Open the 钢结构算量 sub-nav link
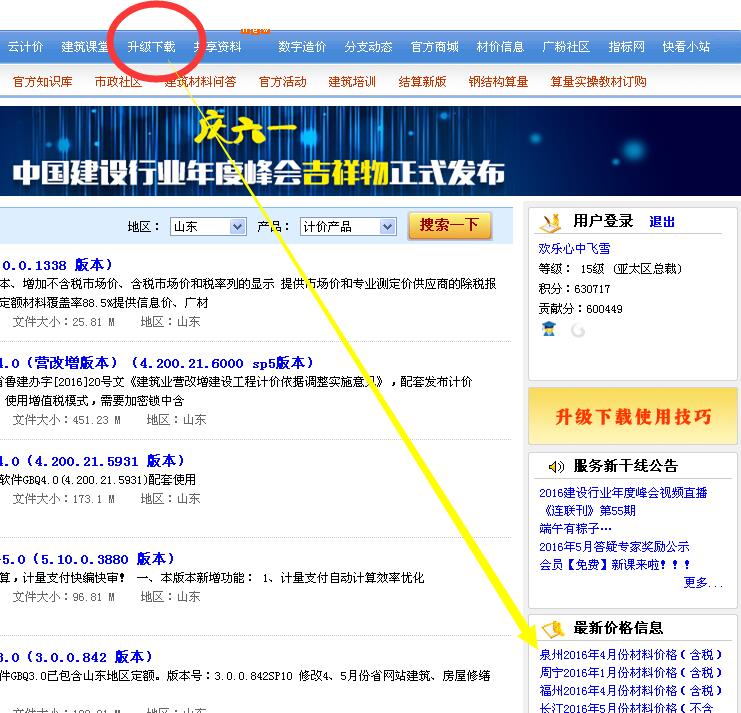 (498, 82)
